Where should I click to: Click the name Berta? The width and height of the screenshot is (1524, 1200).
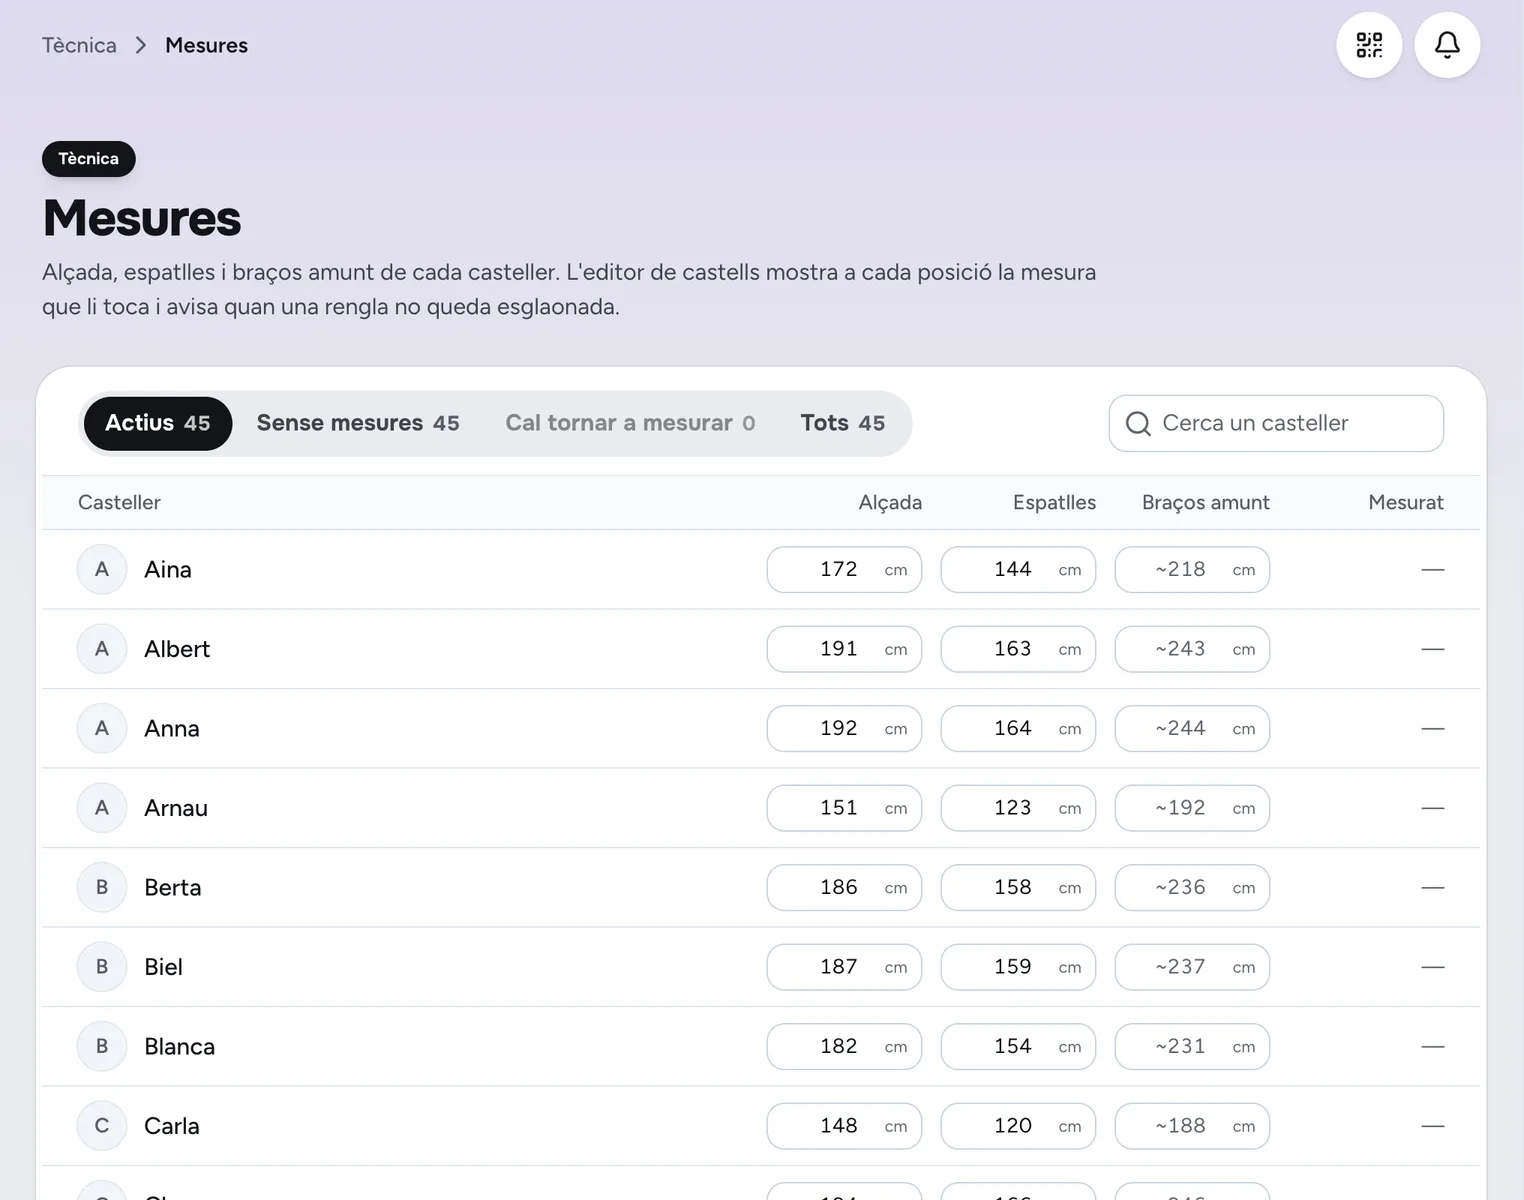(173, 888)
